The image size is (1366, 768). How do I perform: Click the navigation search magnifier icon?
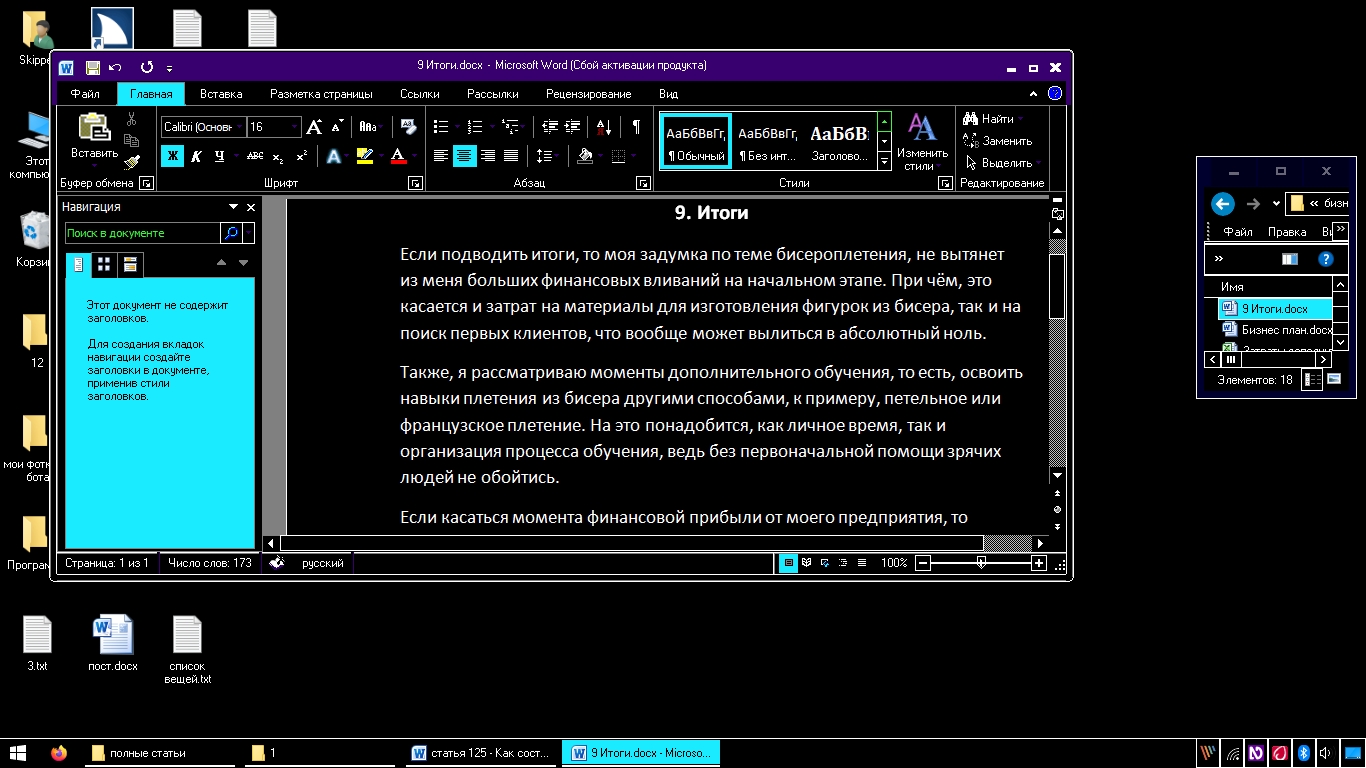click(x=230, y=233)
